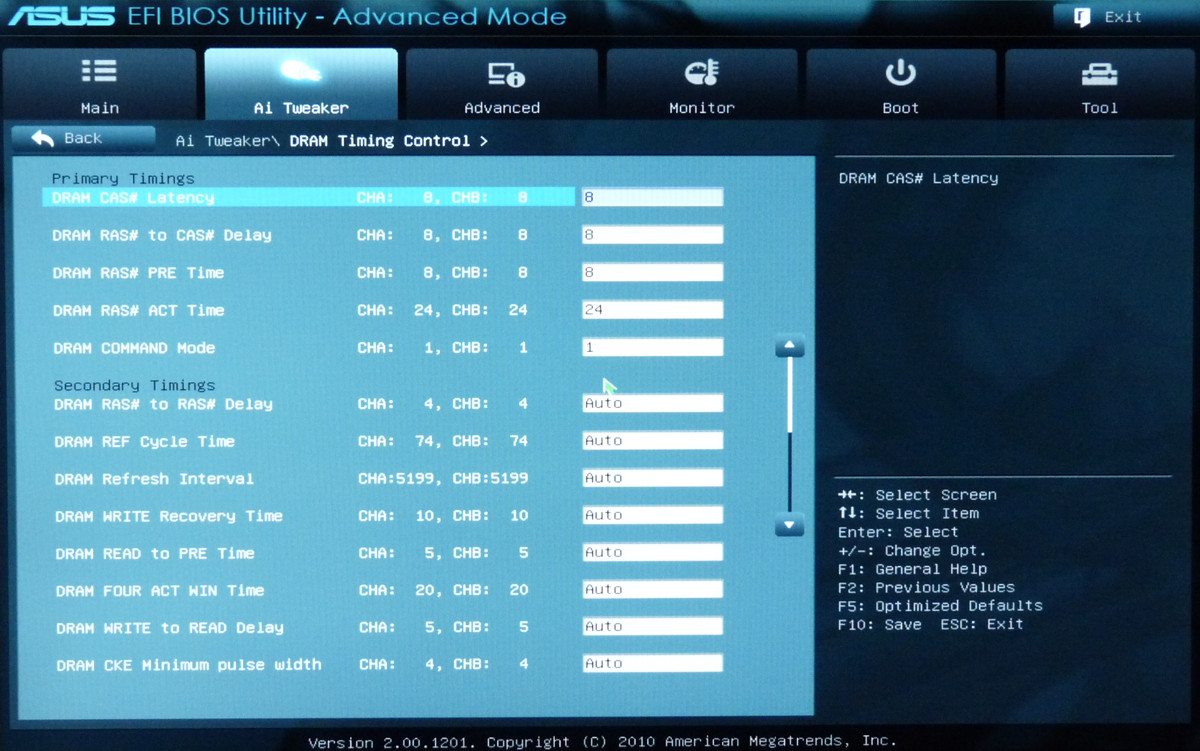Select the DRAM CAS# Latency row label
The width and height of the screenshot is (1200, 751).
133,198
